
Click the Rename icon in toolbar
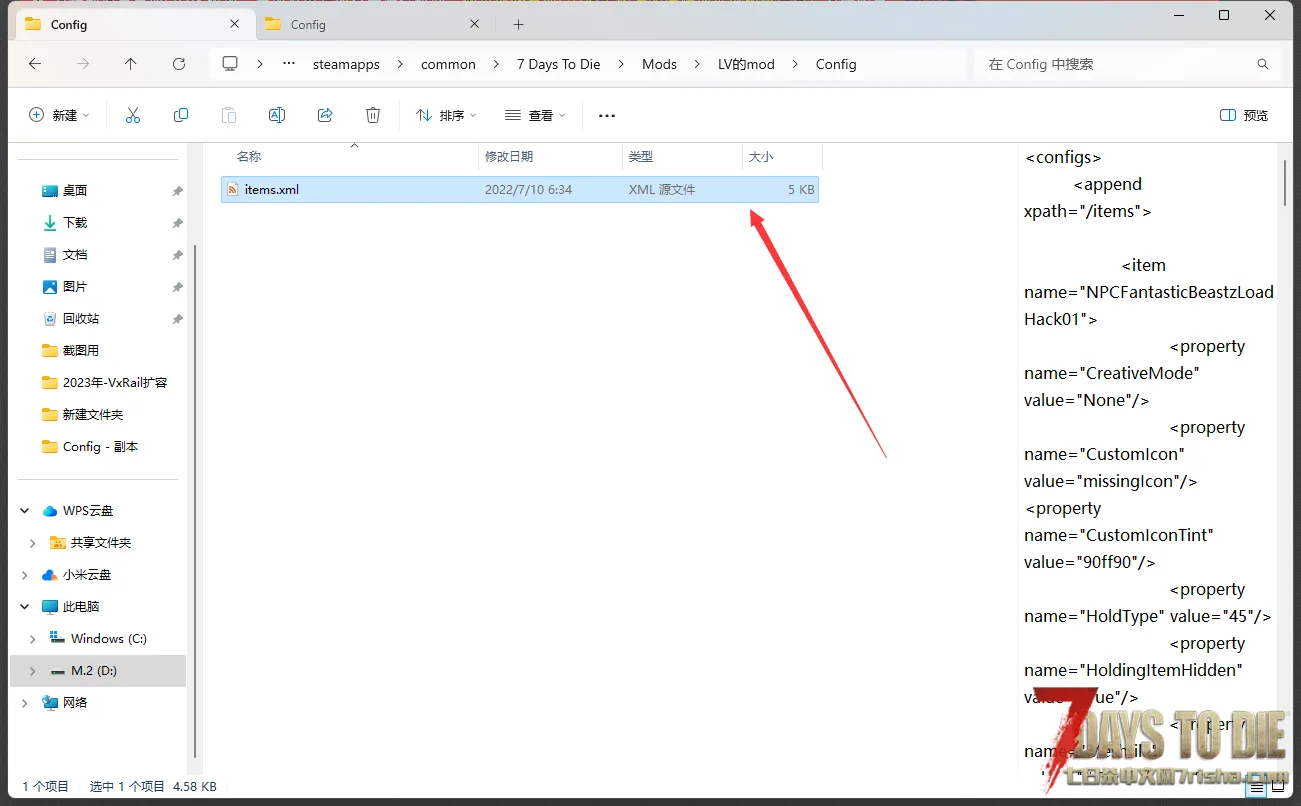point(277,116)
